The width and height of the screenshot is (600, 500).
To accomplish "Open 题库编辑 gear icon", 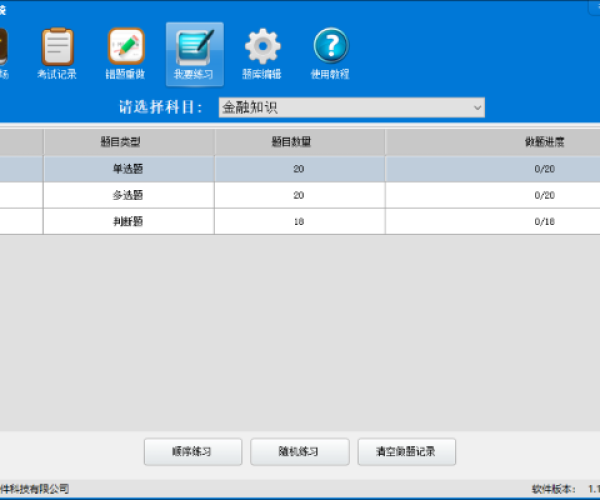I will coord(262,54).
